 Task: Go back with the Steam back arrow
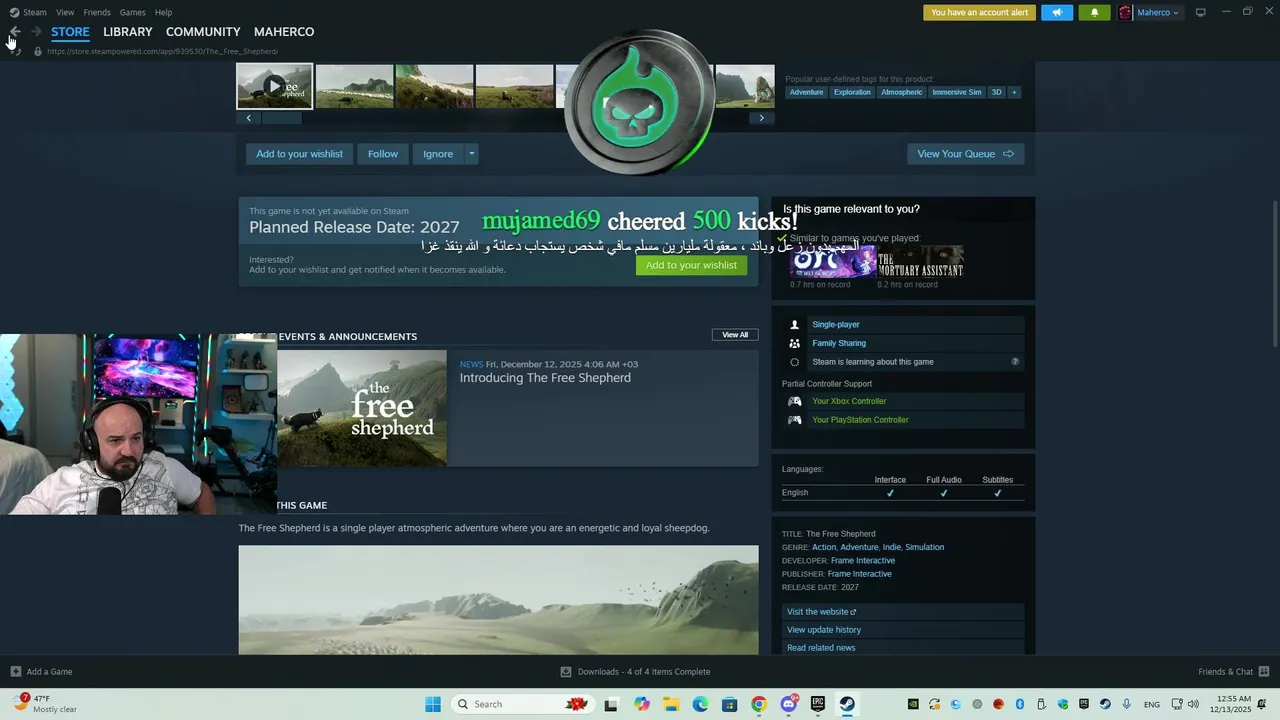point(14,32)
